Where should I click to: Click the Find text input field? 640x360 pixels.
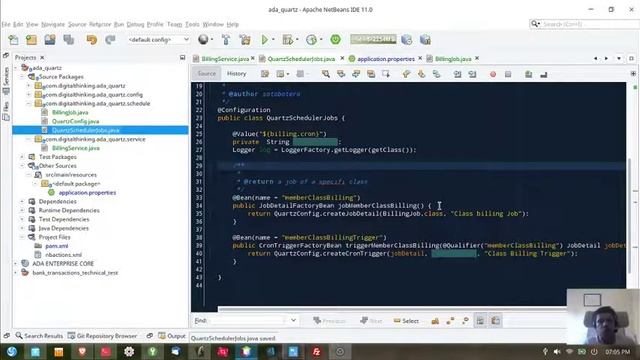tap(247, 321)
